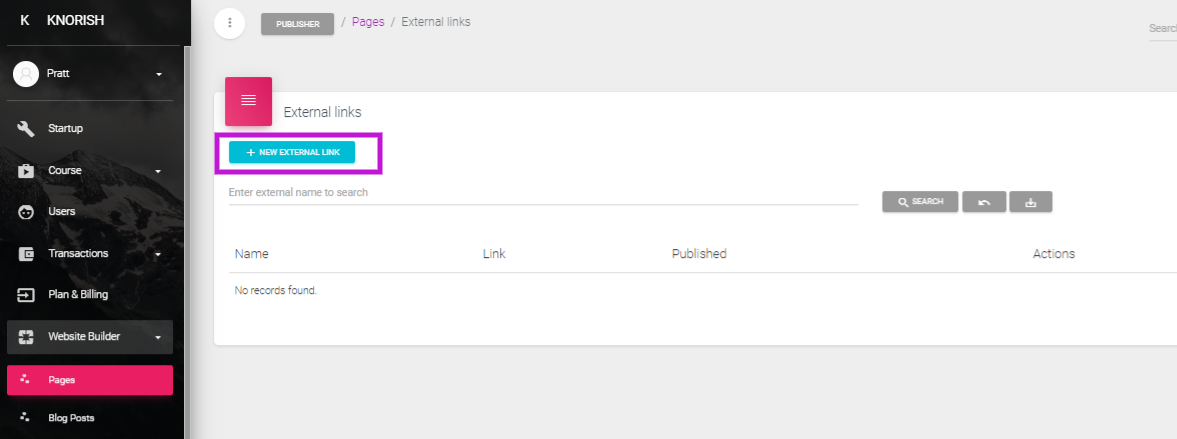Click the download export icon button
This screenshot has width=1177, height=439.
tap(1031, 202)
